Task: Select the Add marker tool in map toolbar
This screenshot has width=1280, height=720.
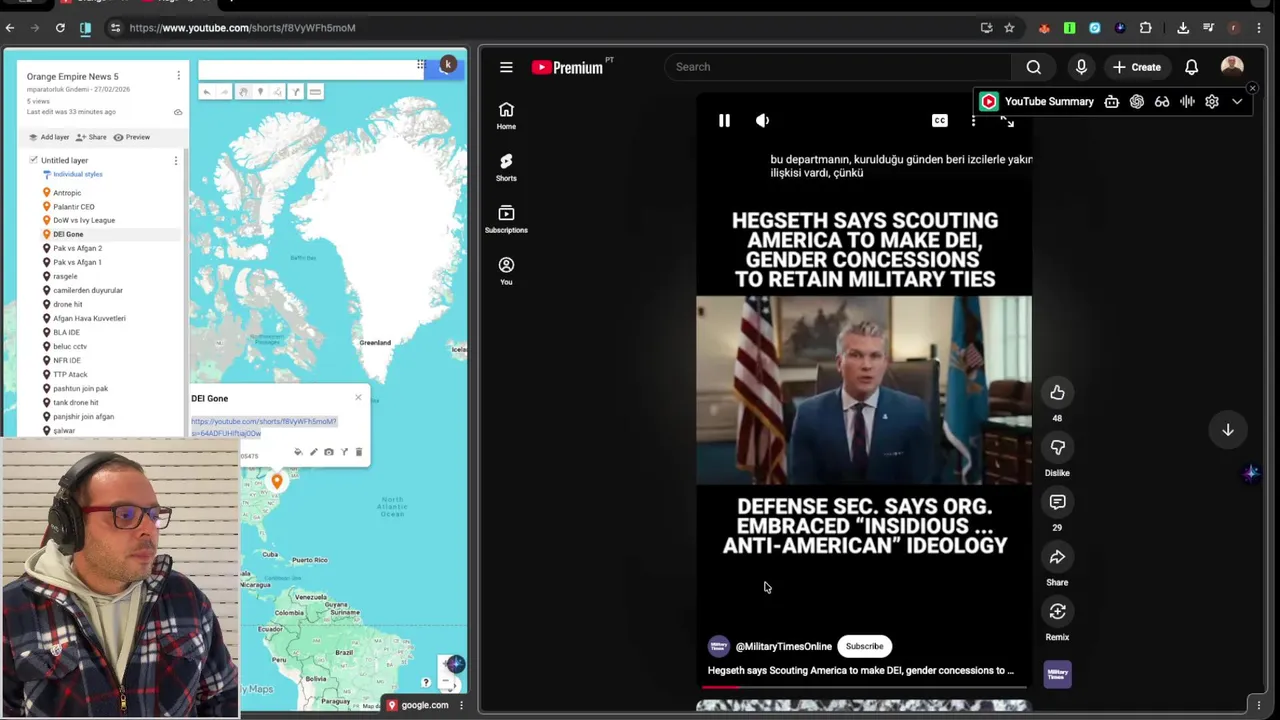Action: pyautogui.click(x=260, y=92)
